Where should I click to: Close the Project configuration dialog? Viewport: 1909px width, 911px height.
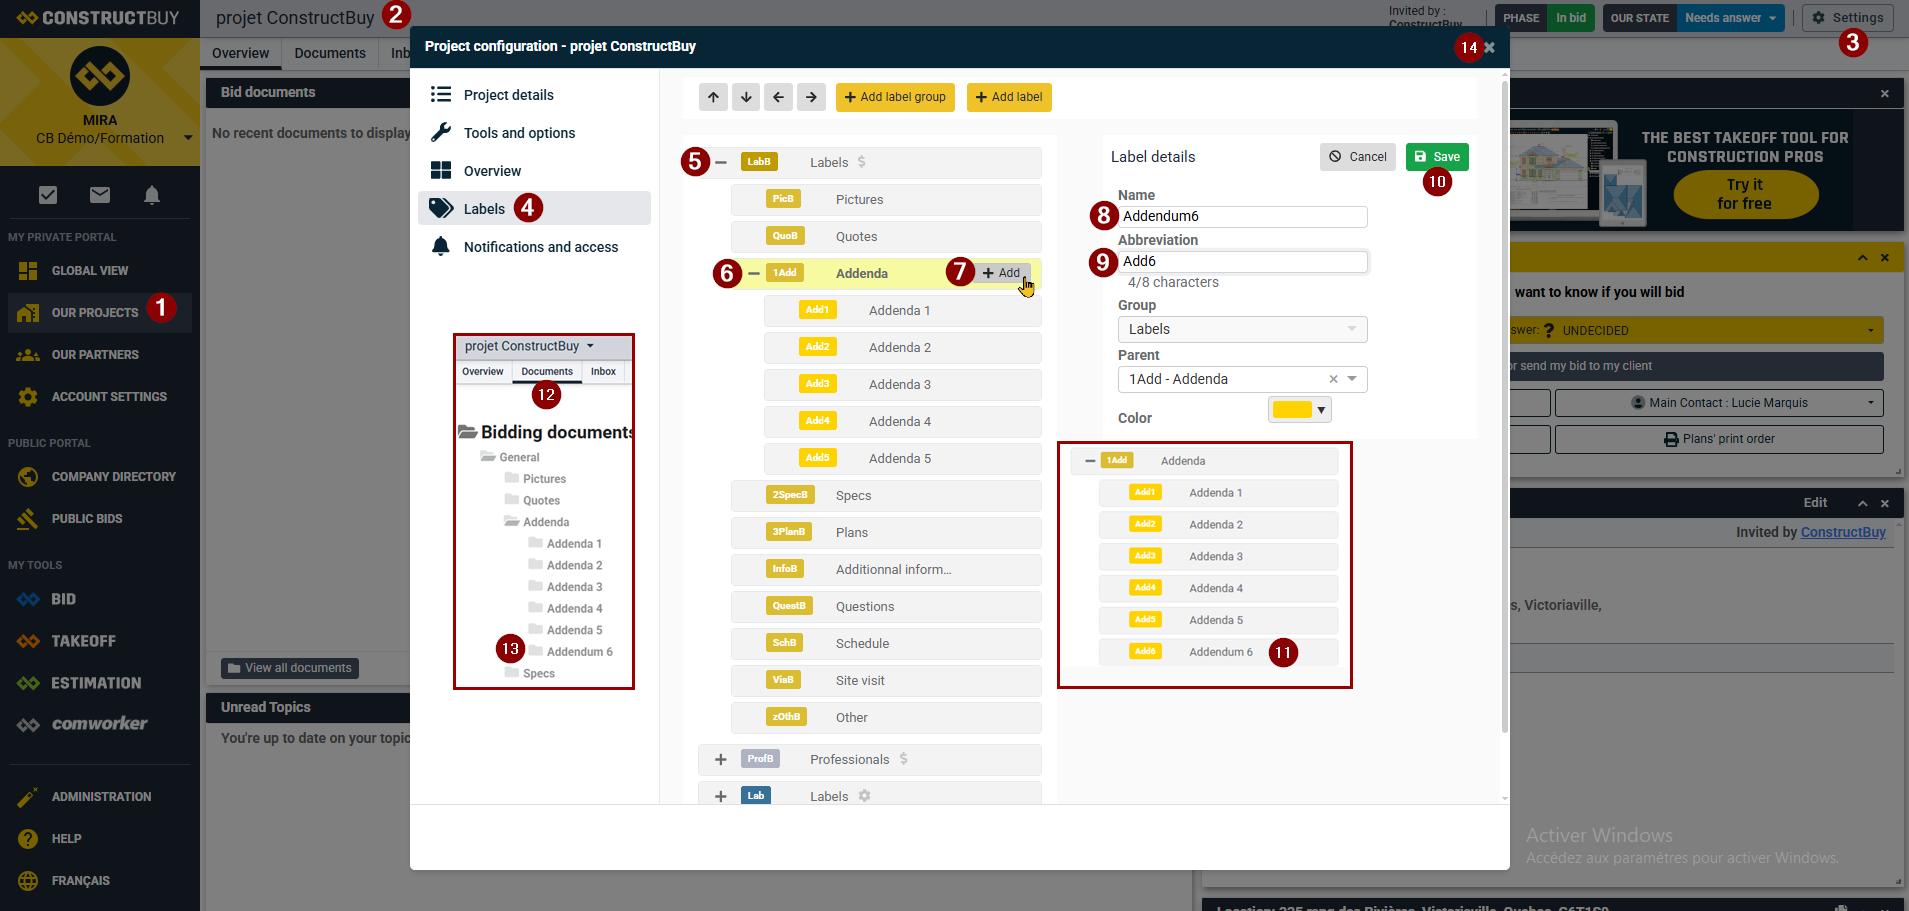point(1490,47)
